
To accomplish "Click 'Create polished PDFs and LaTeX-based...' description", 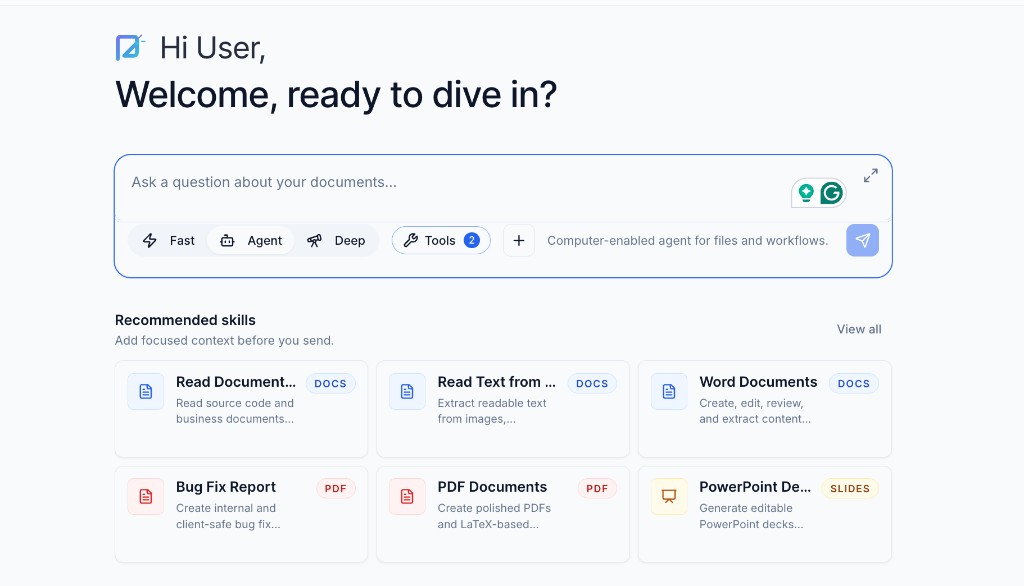I will click(494, 516).
